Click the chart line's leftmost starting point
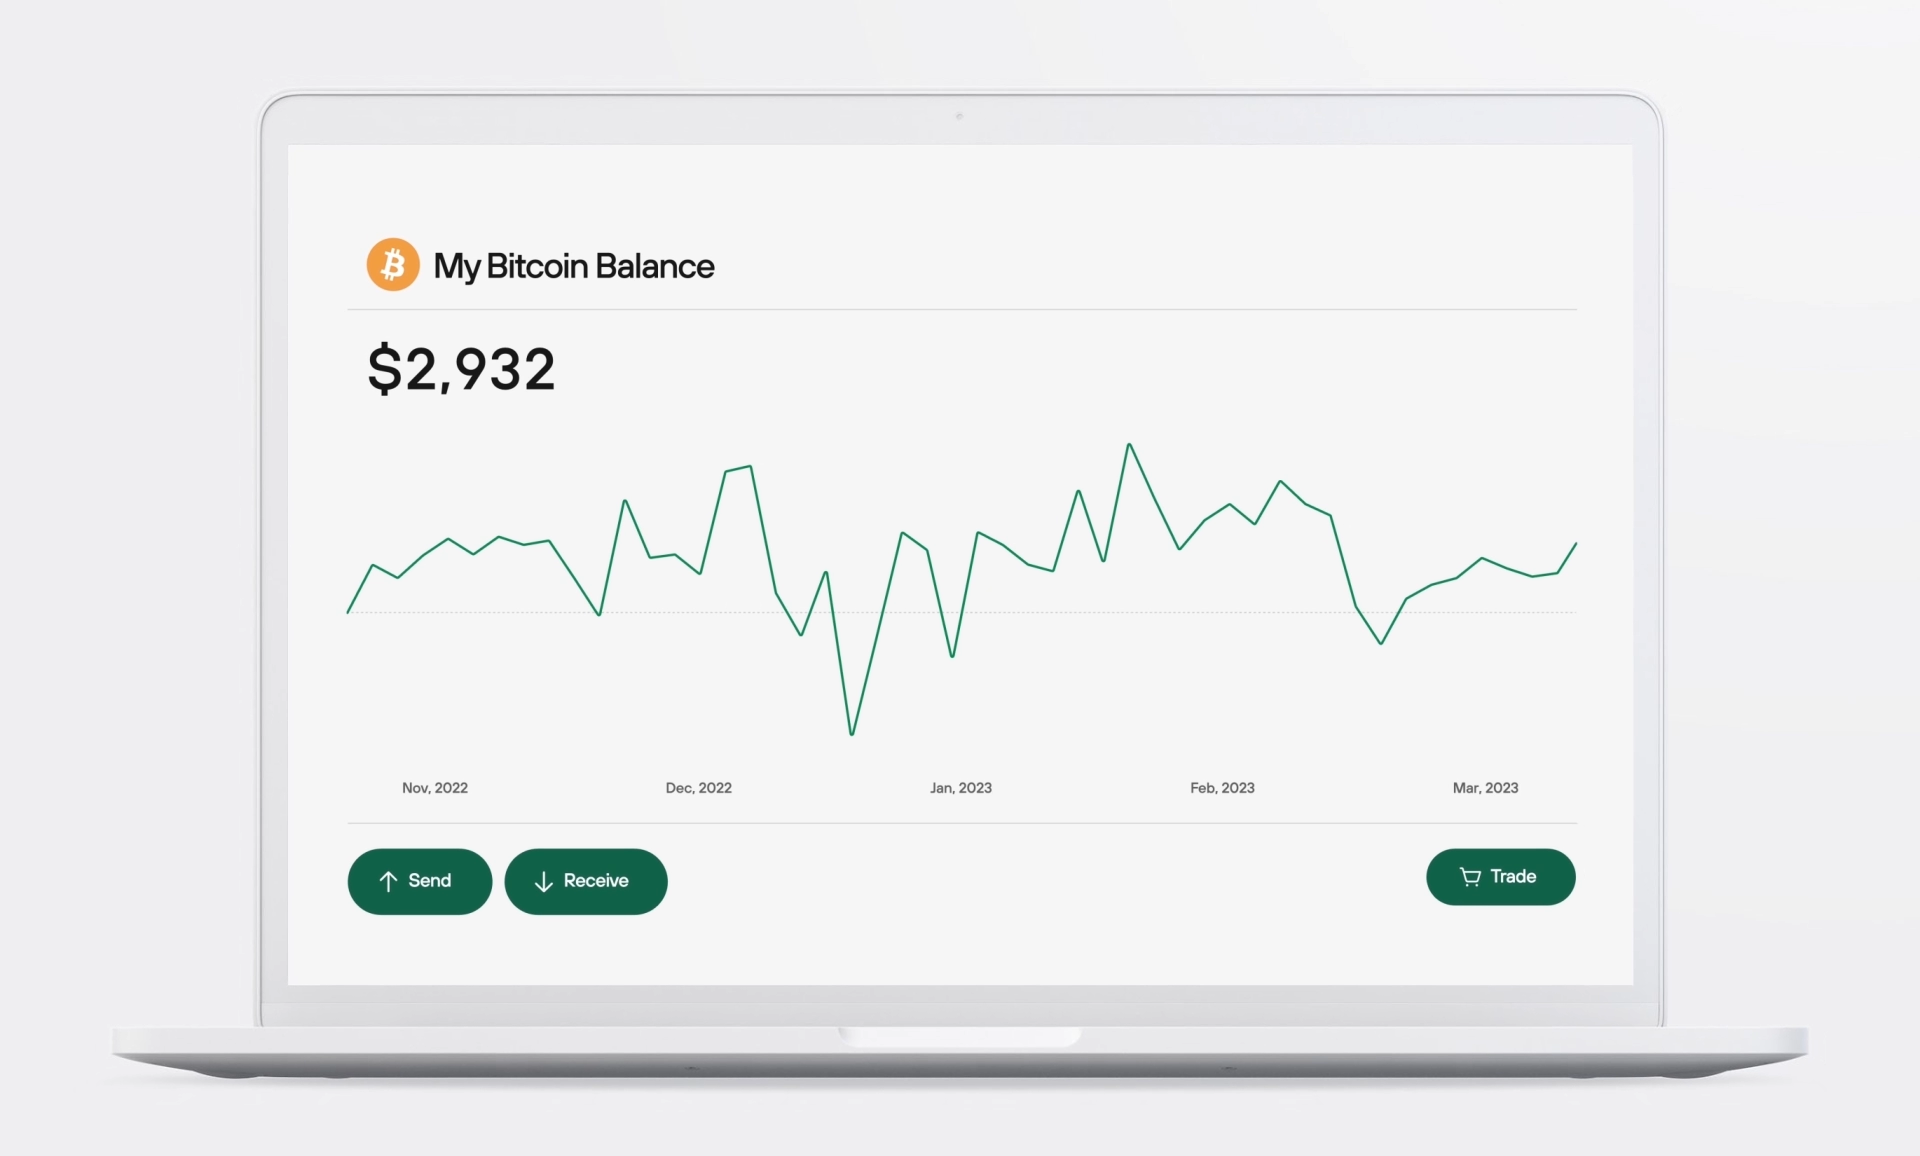 coord(348,612)
